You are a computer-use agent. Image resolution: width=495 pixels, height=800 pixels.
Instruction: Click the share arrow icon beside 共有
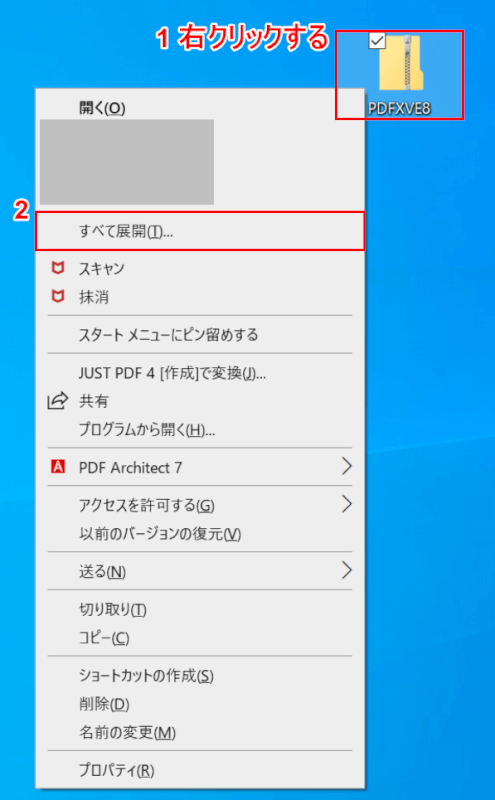(58, 401)
